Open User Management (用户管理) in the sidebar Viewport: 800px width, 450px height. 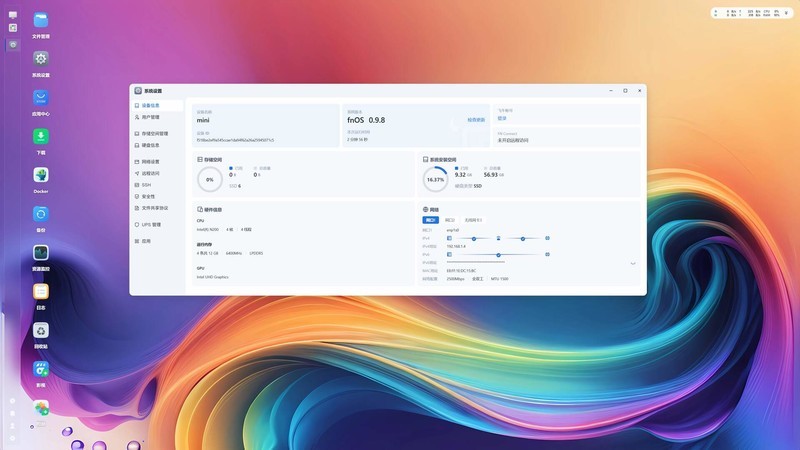(x=157, y=117)
